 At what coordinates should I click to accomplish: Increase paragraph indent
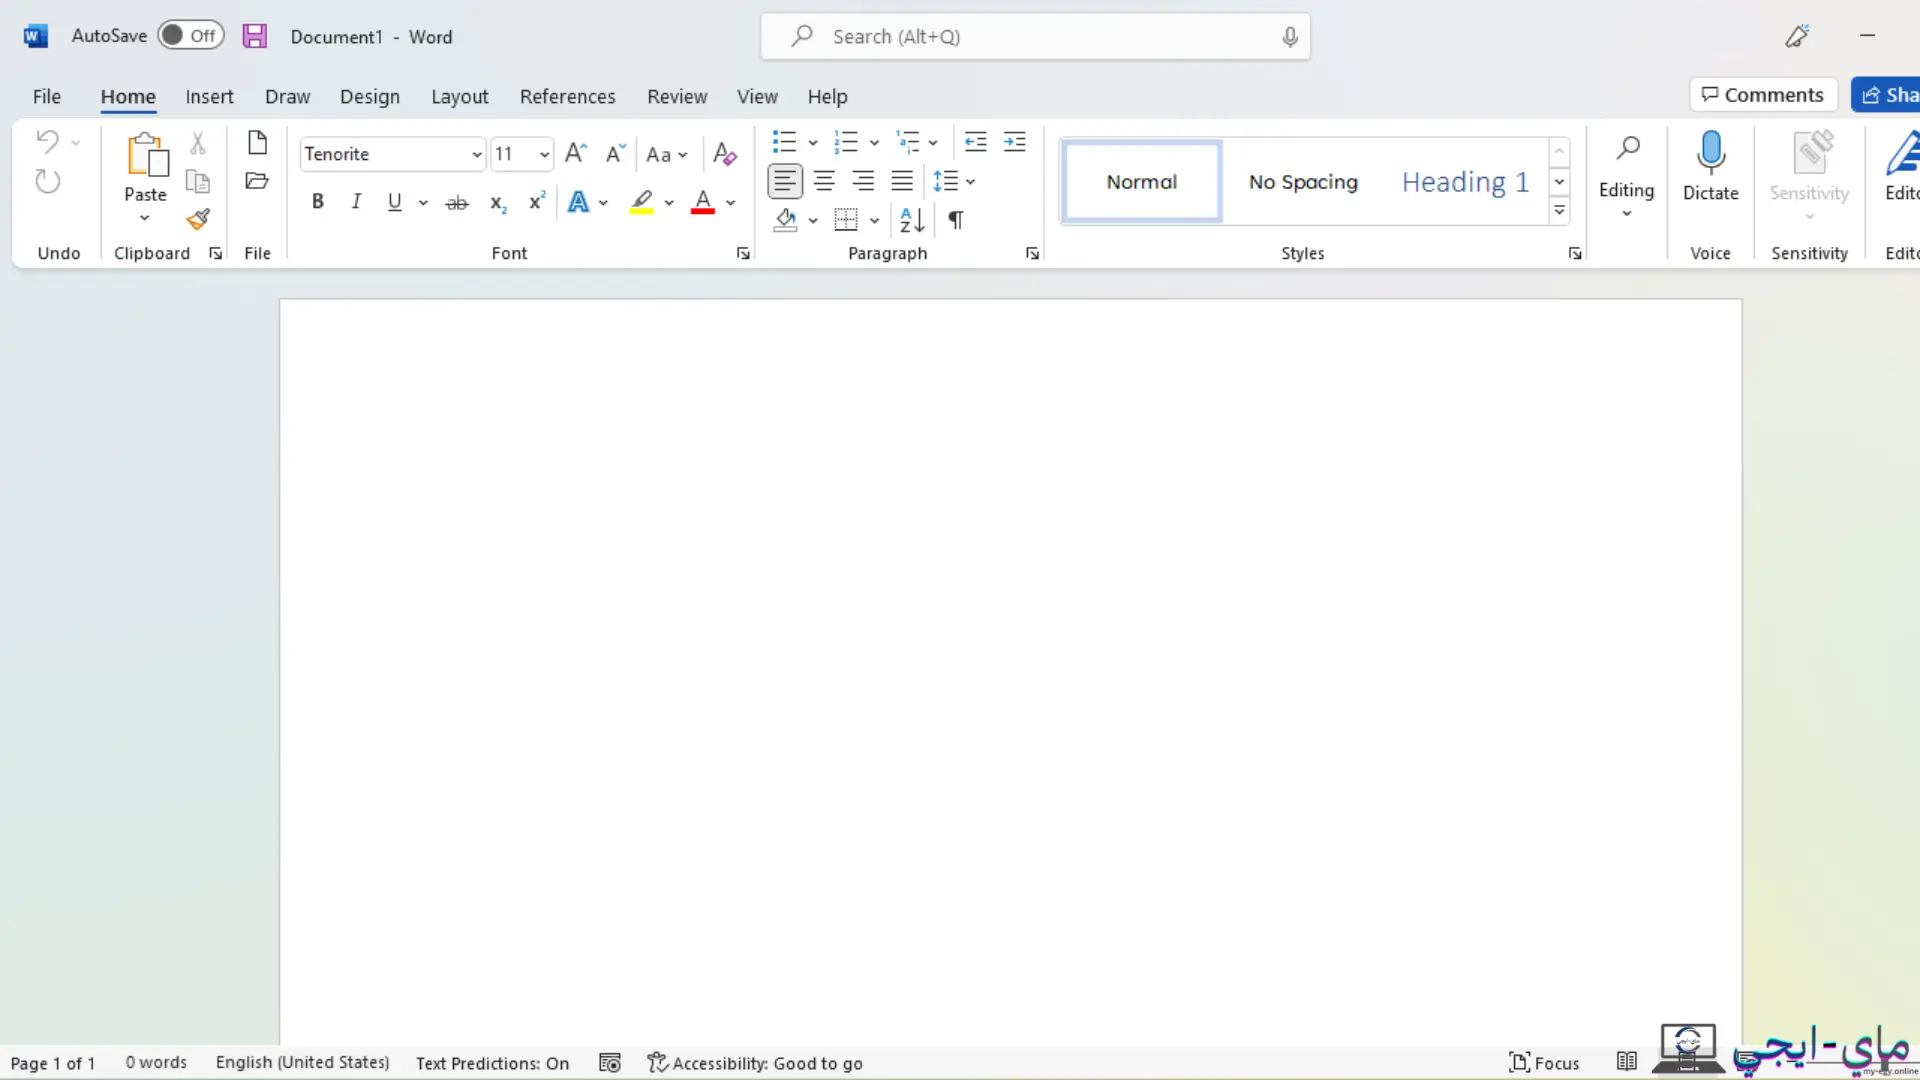click(x=1014, y=142)
